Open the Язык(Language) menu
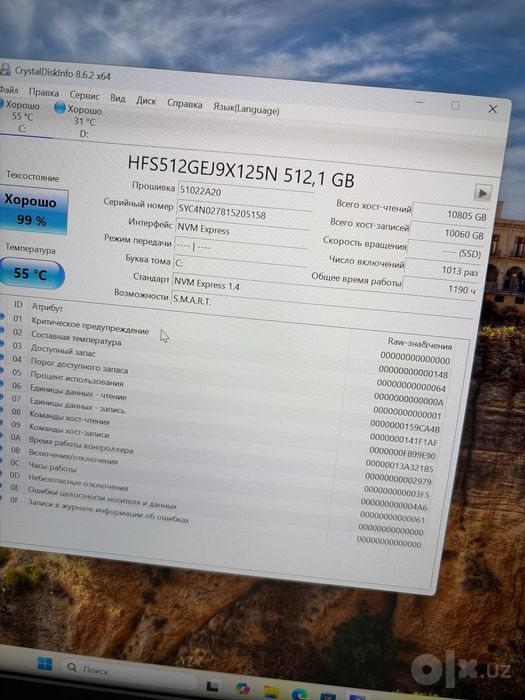 tap(246, 109)
